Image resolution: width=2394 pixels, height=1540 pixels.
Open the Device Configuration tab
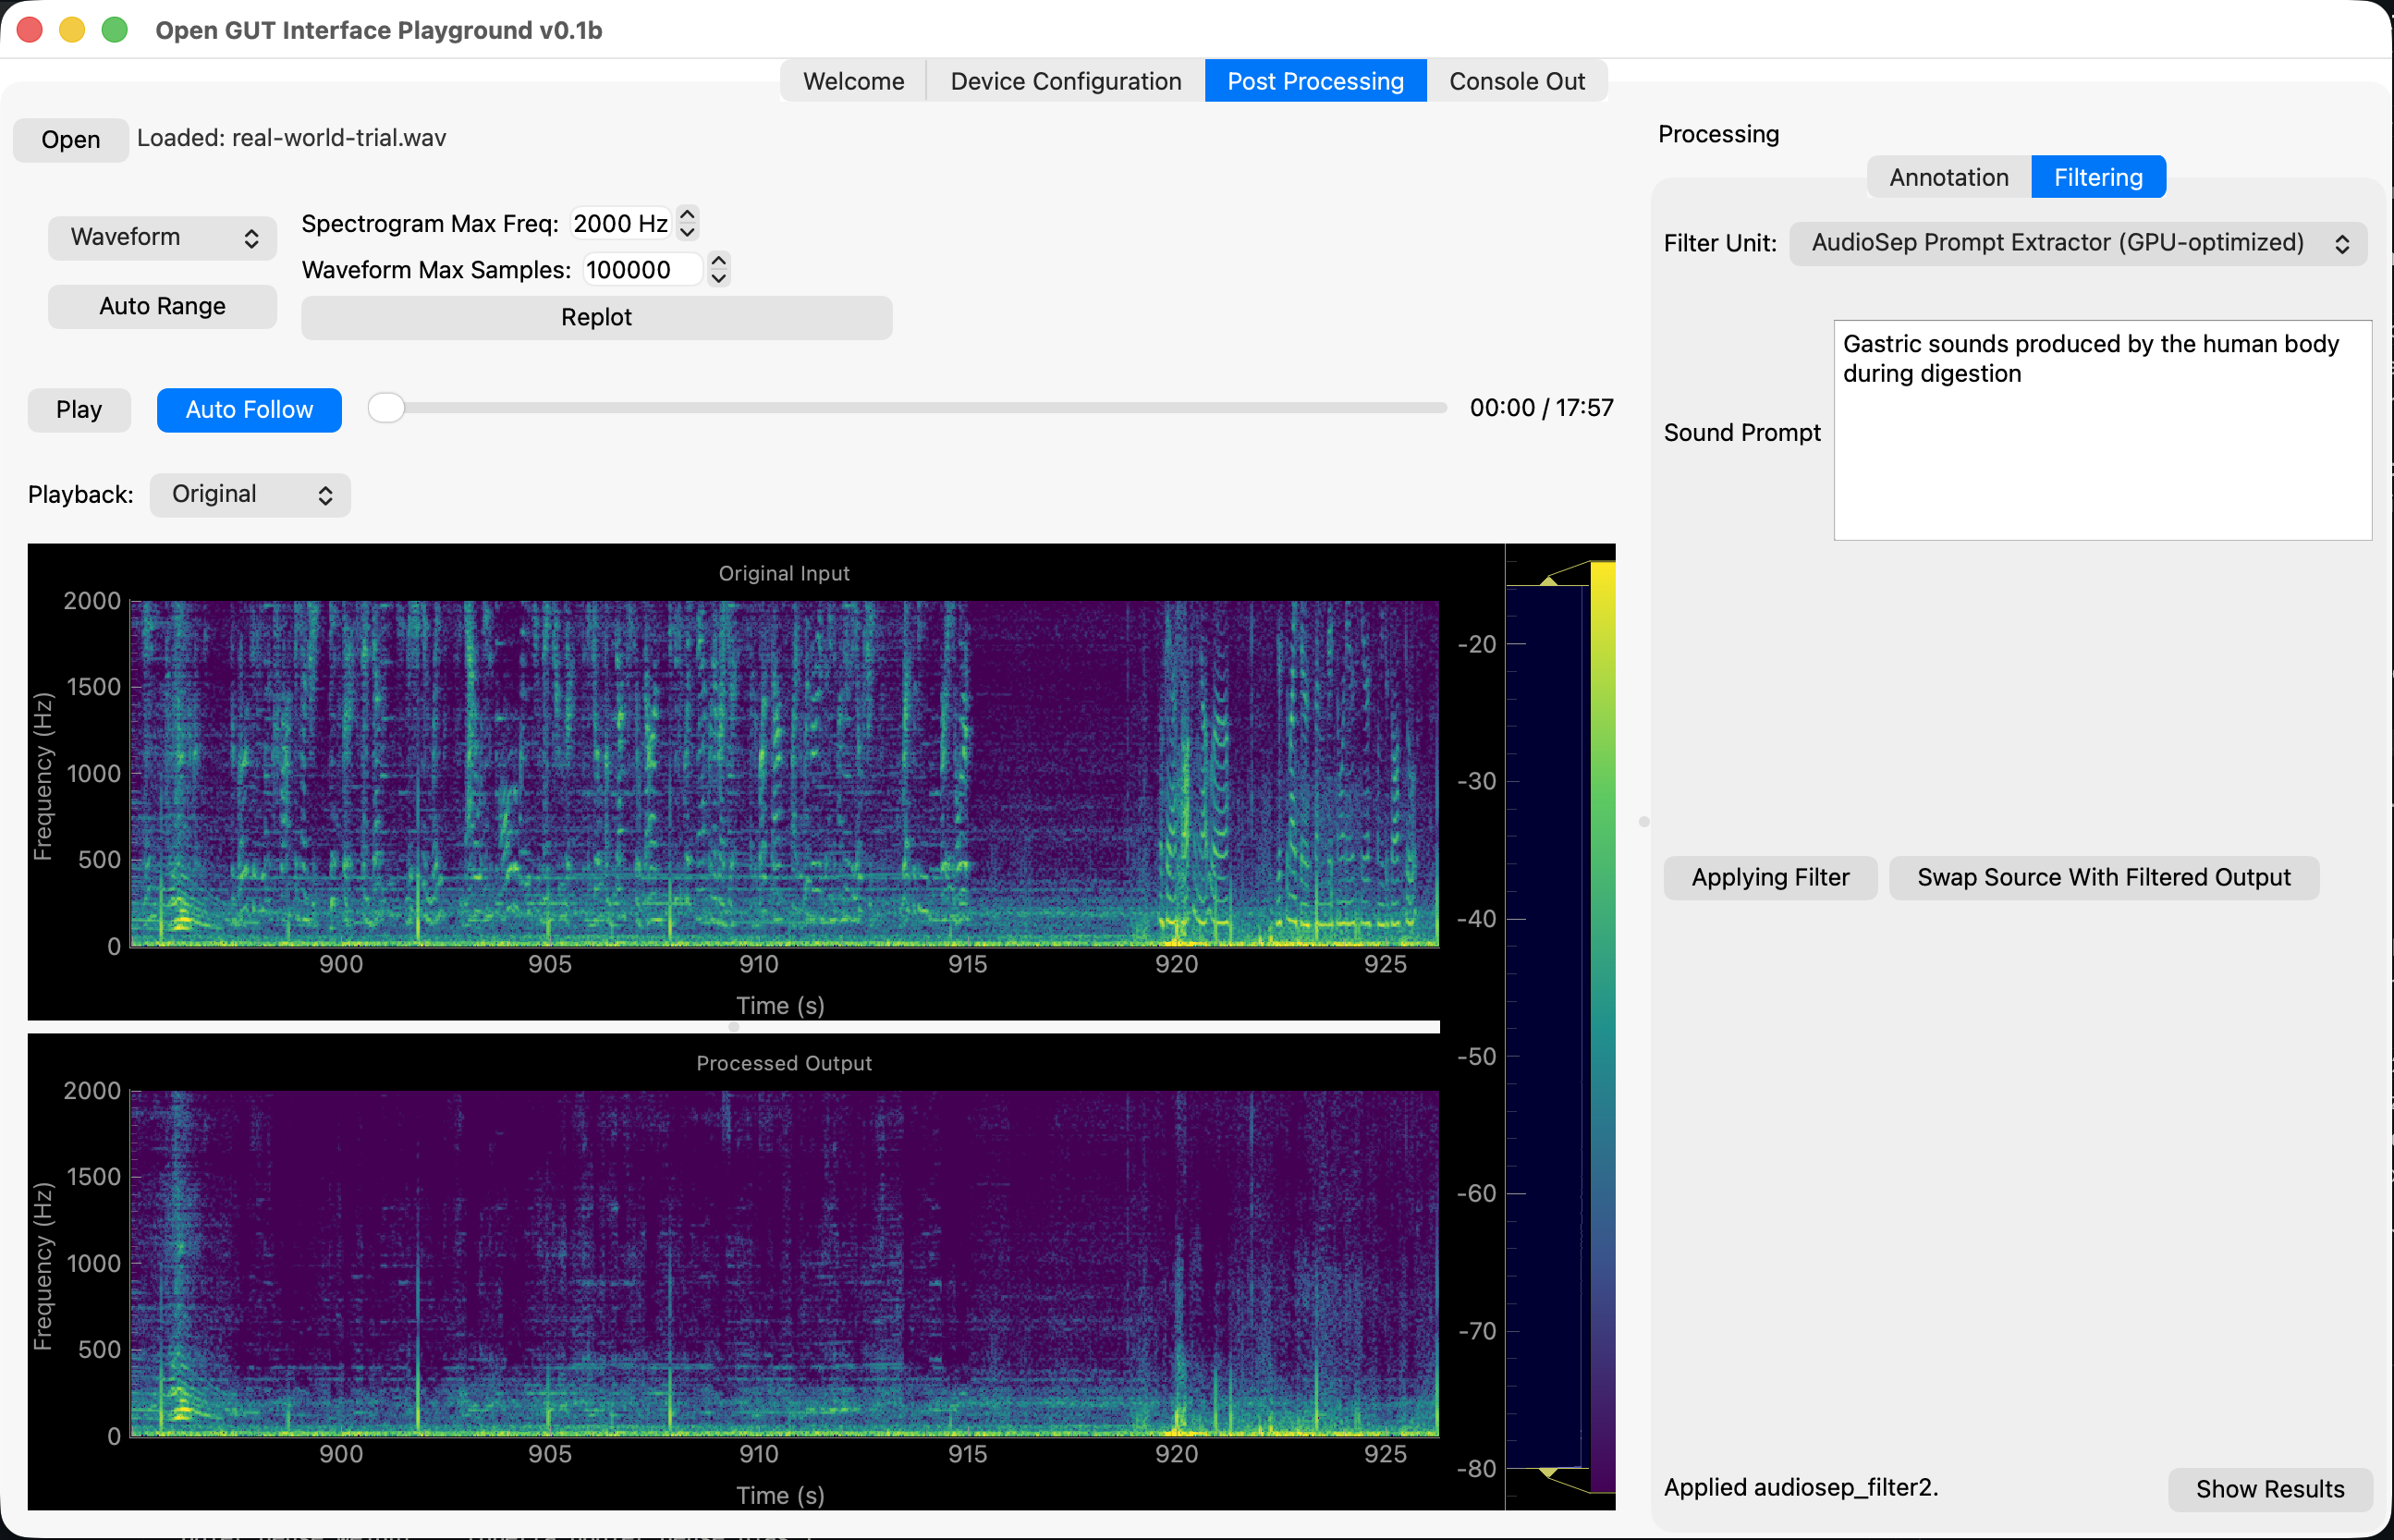click(1065, 81)
